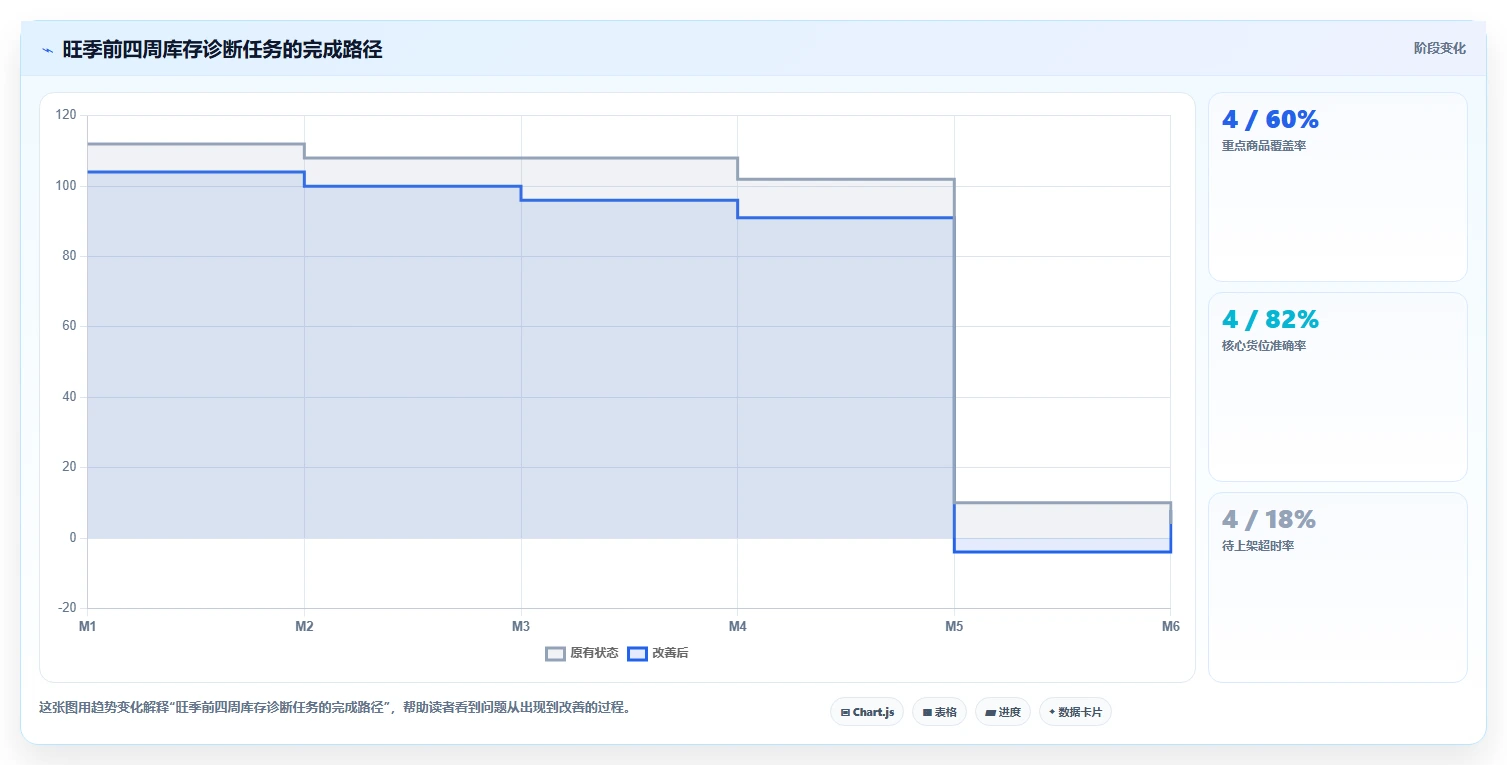Click the gray 原有状态 legend swatch
The width and height of the screenshot is (1507, 765).
555,654
